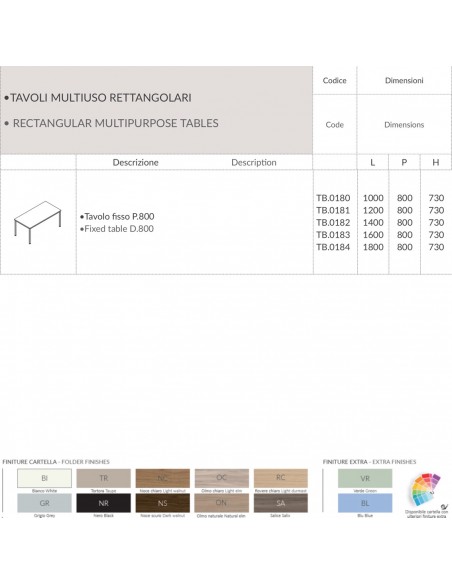Click the Descrizione column header
The width and height of the screenshot is (452, 584).
click(136, 162)
